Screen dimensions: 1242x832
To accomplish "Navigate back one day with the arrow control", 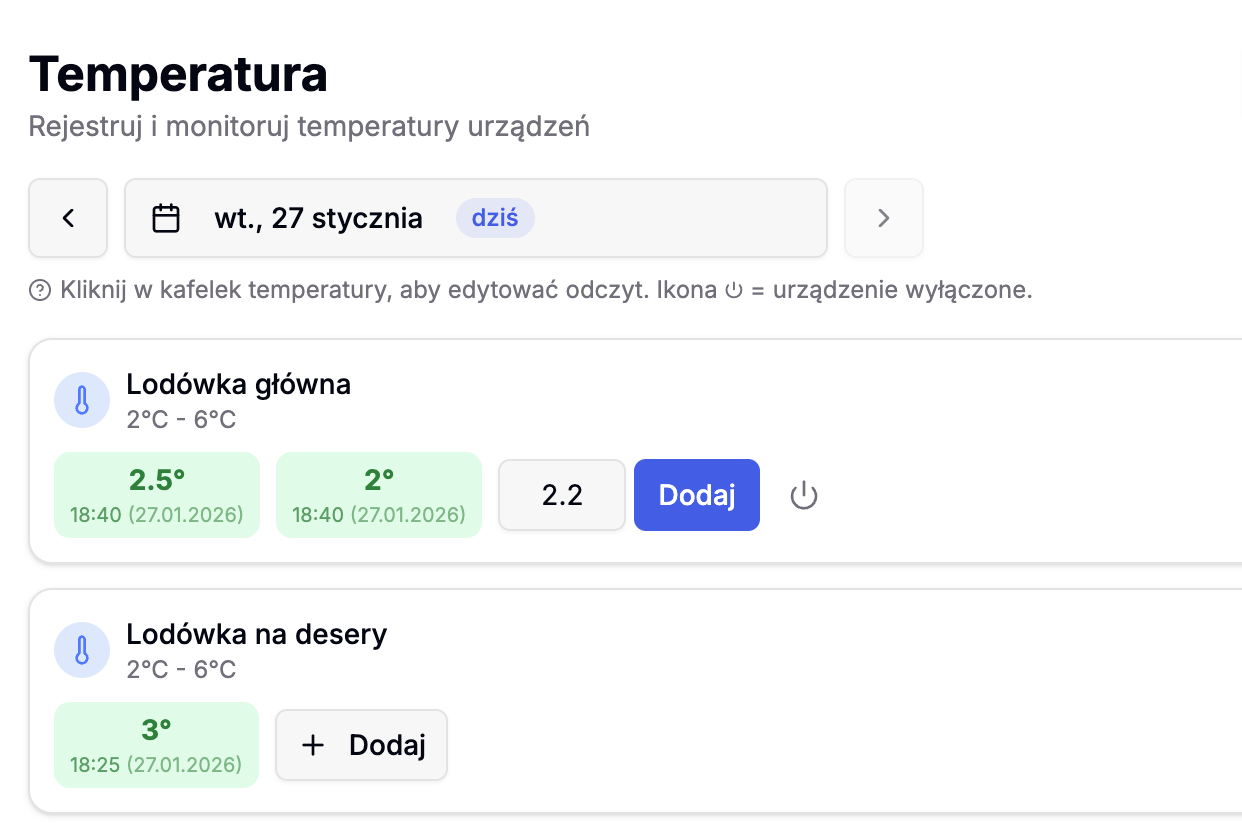I will [68, 217].
